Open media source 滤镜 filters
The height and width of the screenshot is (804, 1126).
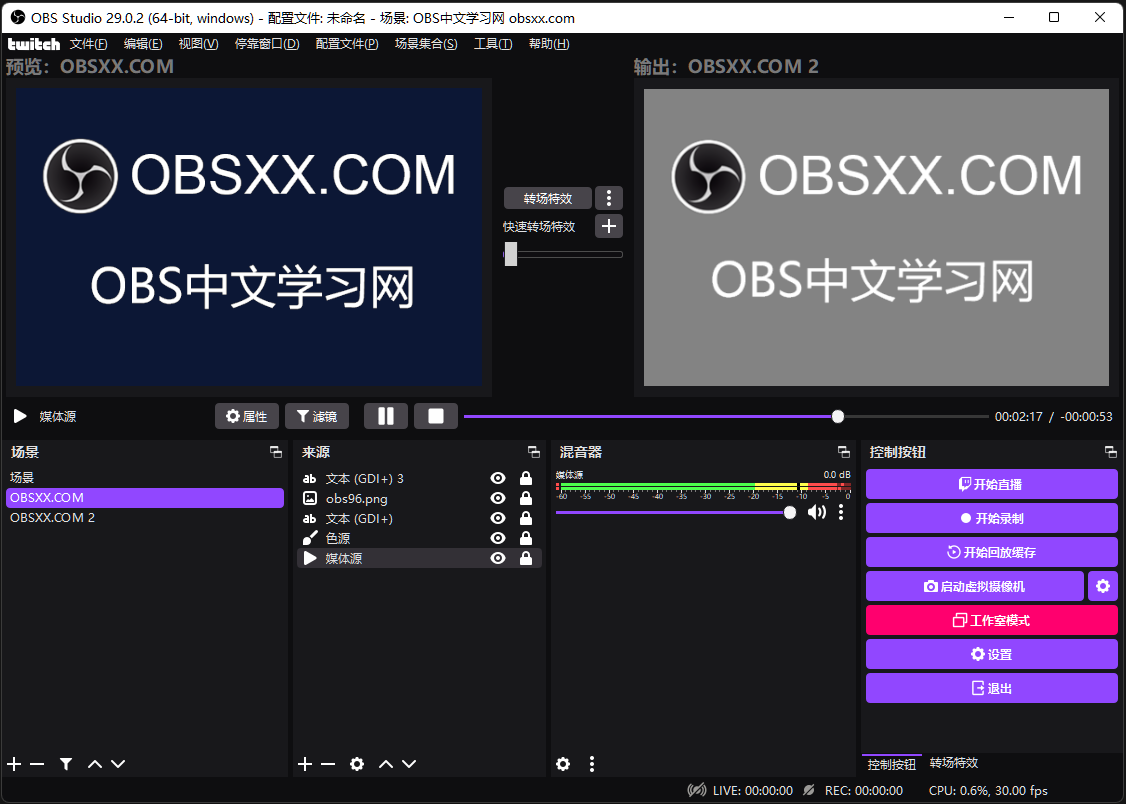[317, 416]
